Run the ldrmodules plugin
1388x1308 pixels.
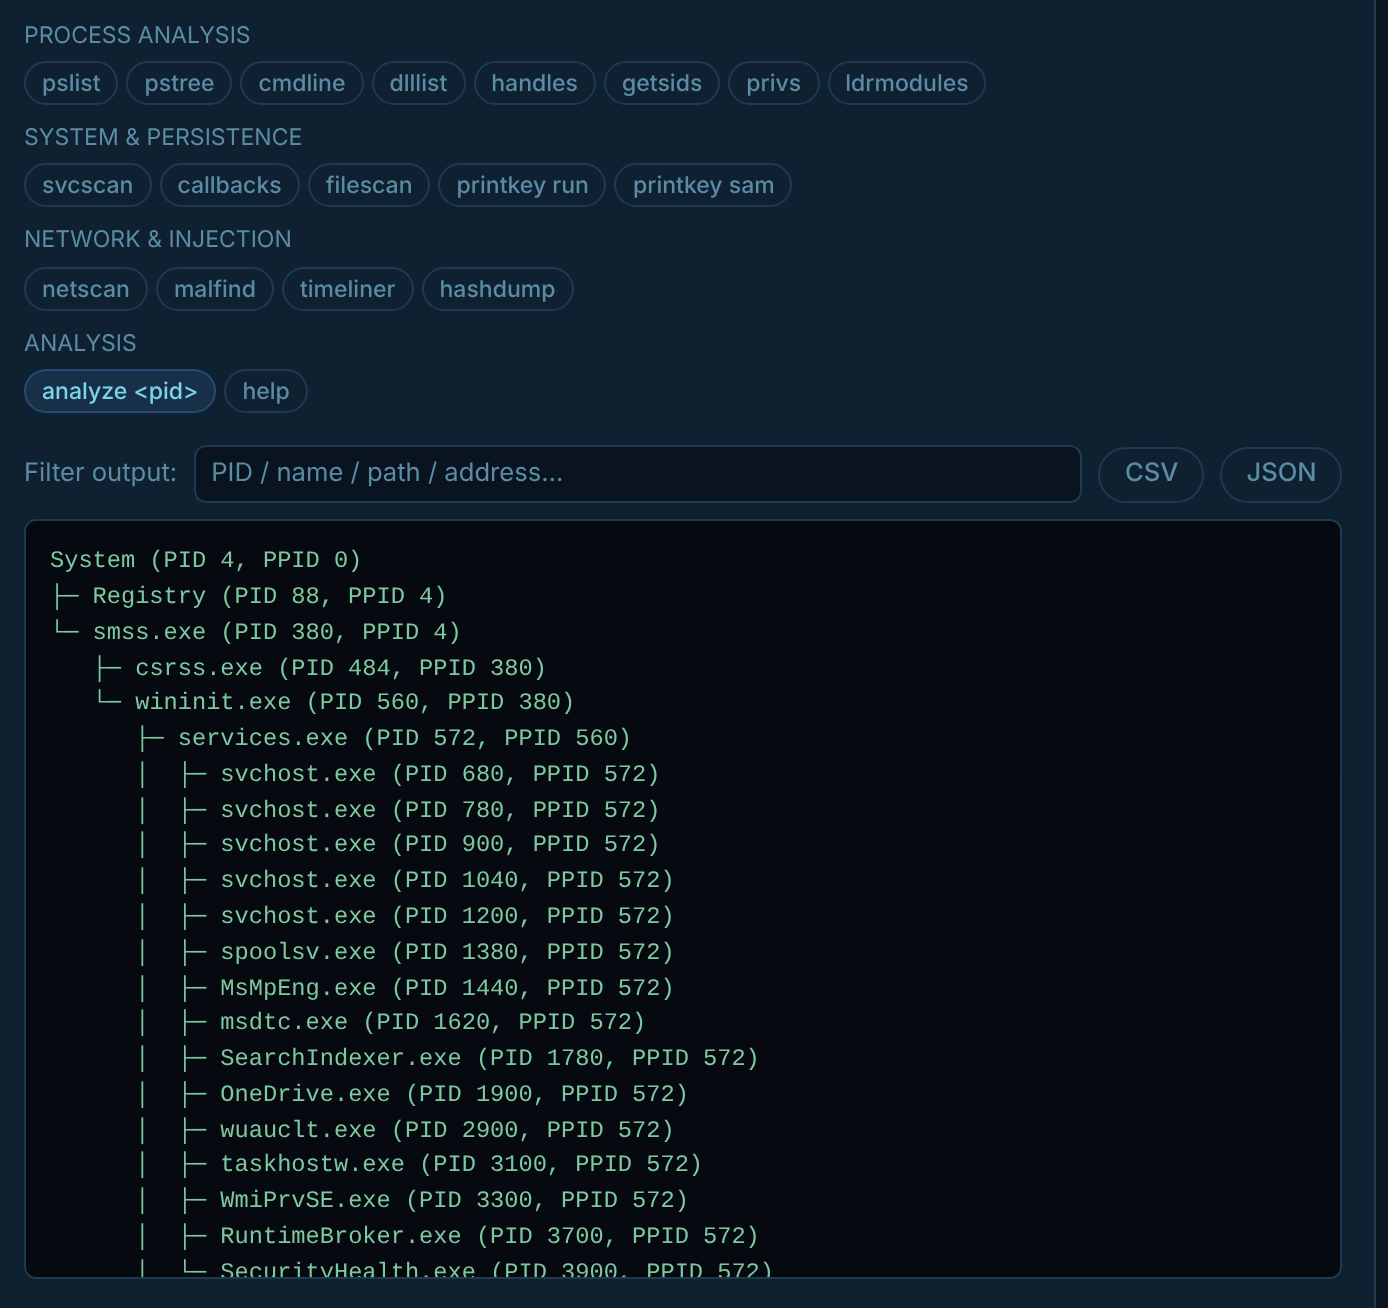(x=906, y=83)
